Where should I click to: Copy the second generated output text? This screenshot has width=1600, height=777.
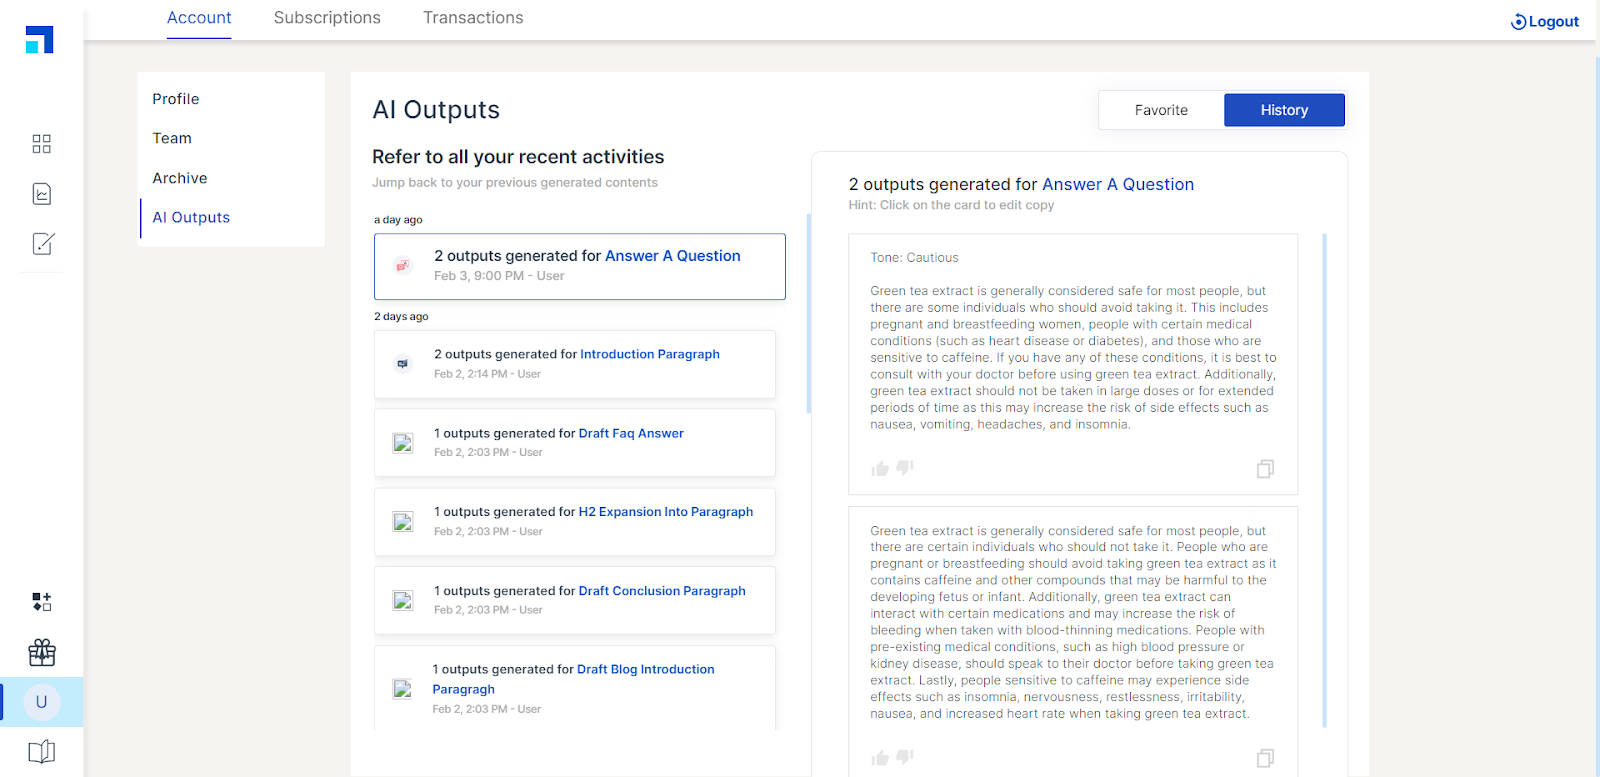tap(1265, 758)
